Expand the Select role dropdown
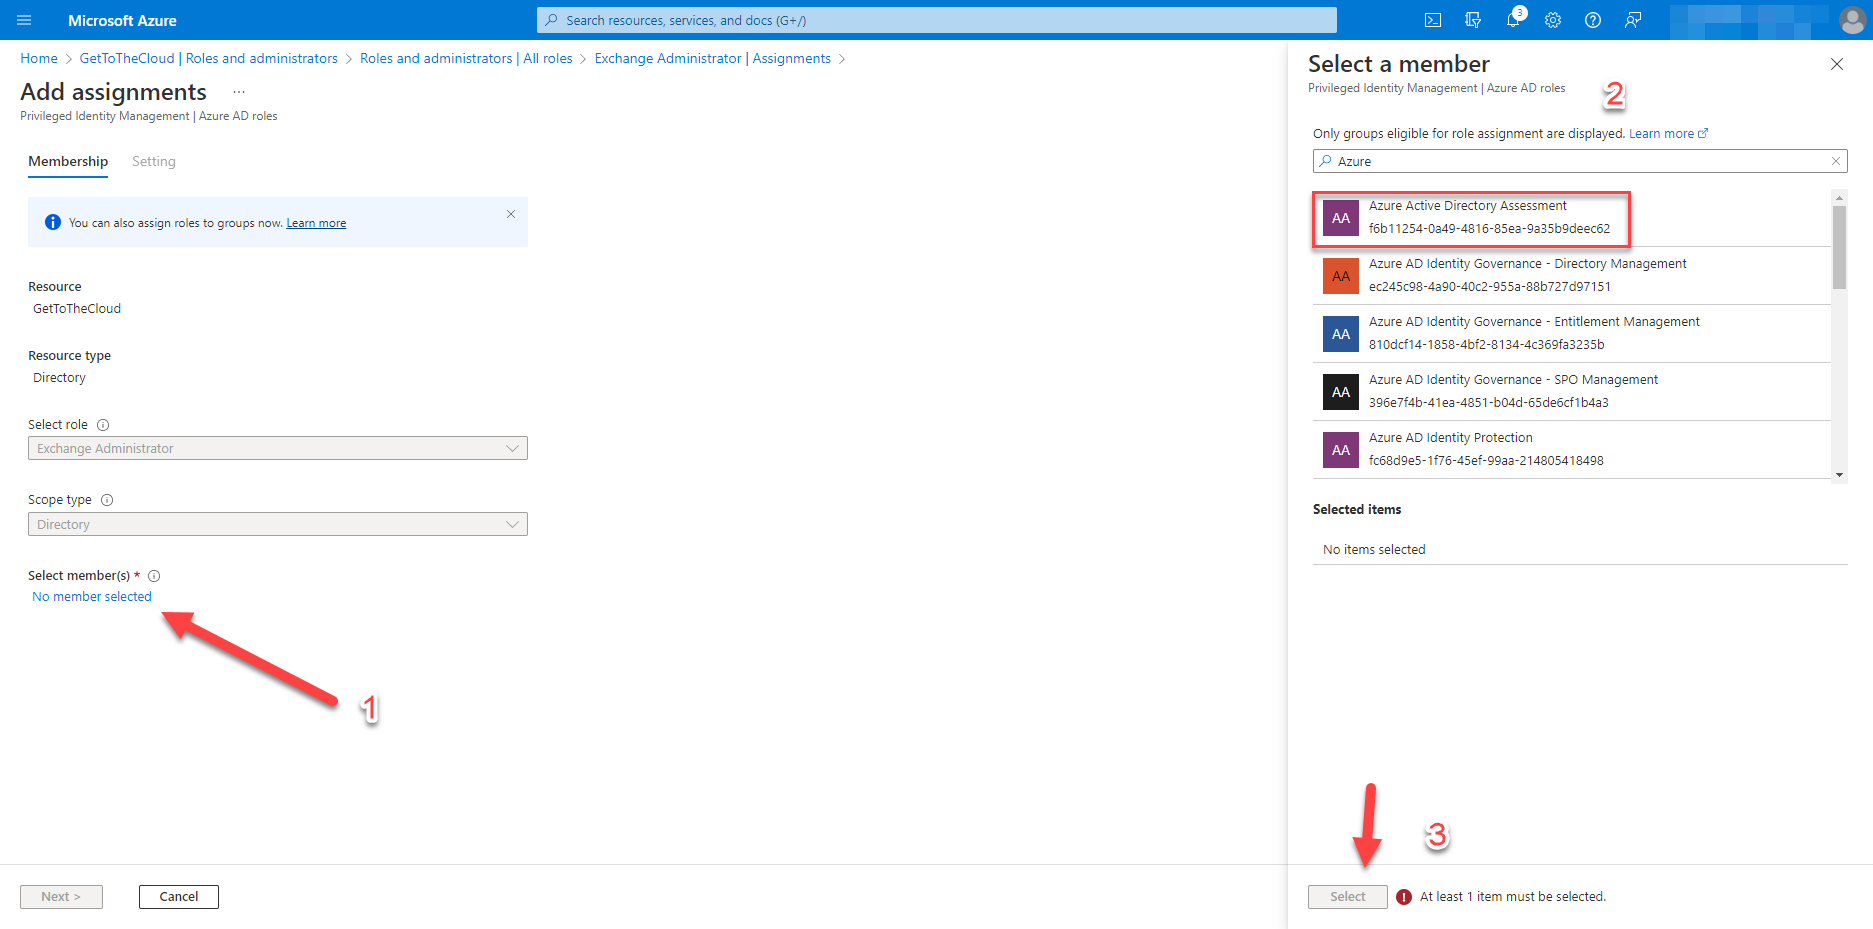This screenshot has height=929, width=1873. [278, 448]
